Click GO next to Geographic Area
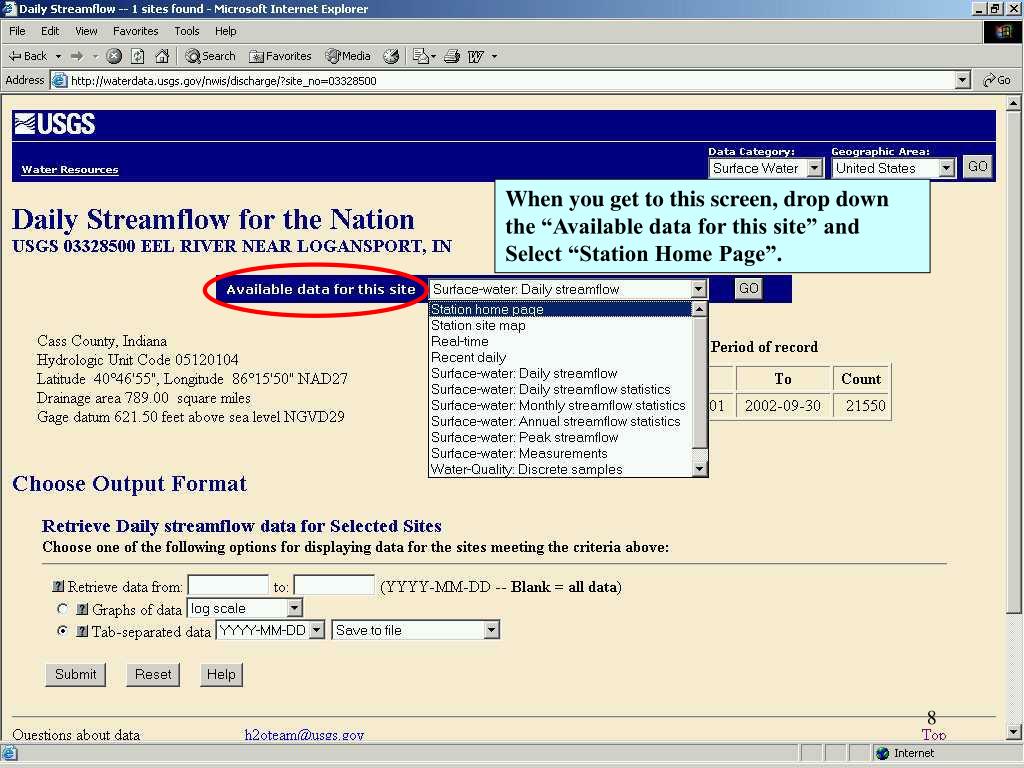This screenshot has height=768, width=1024. 978,167
